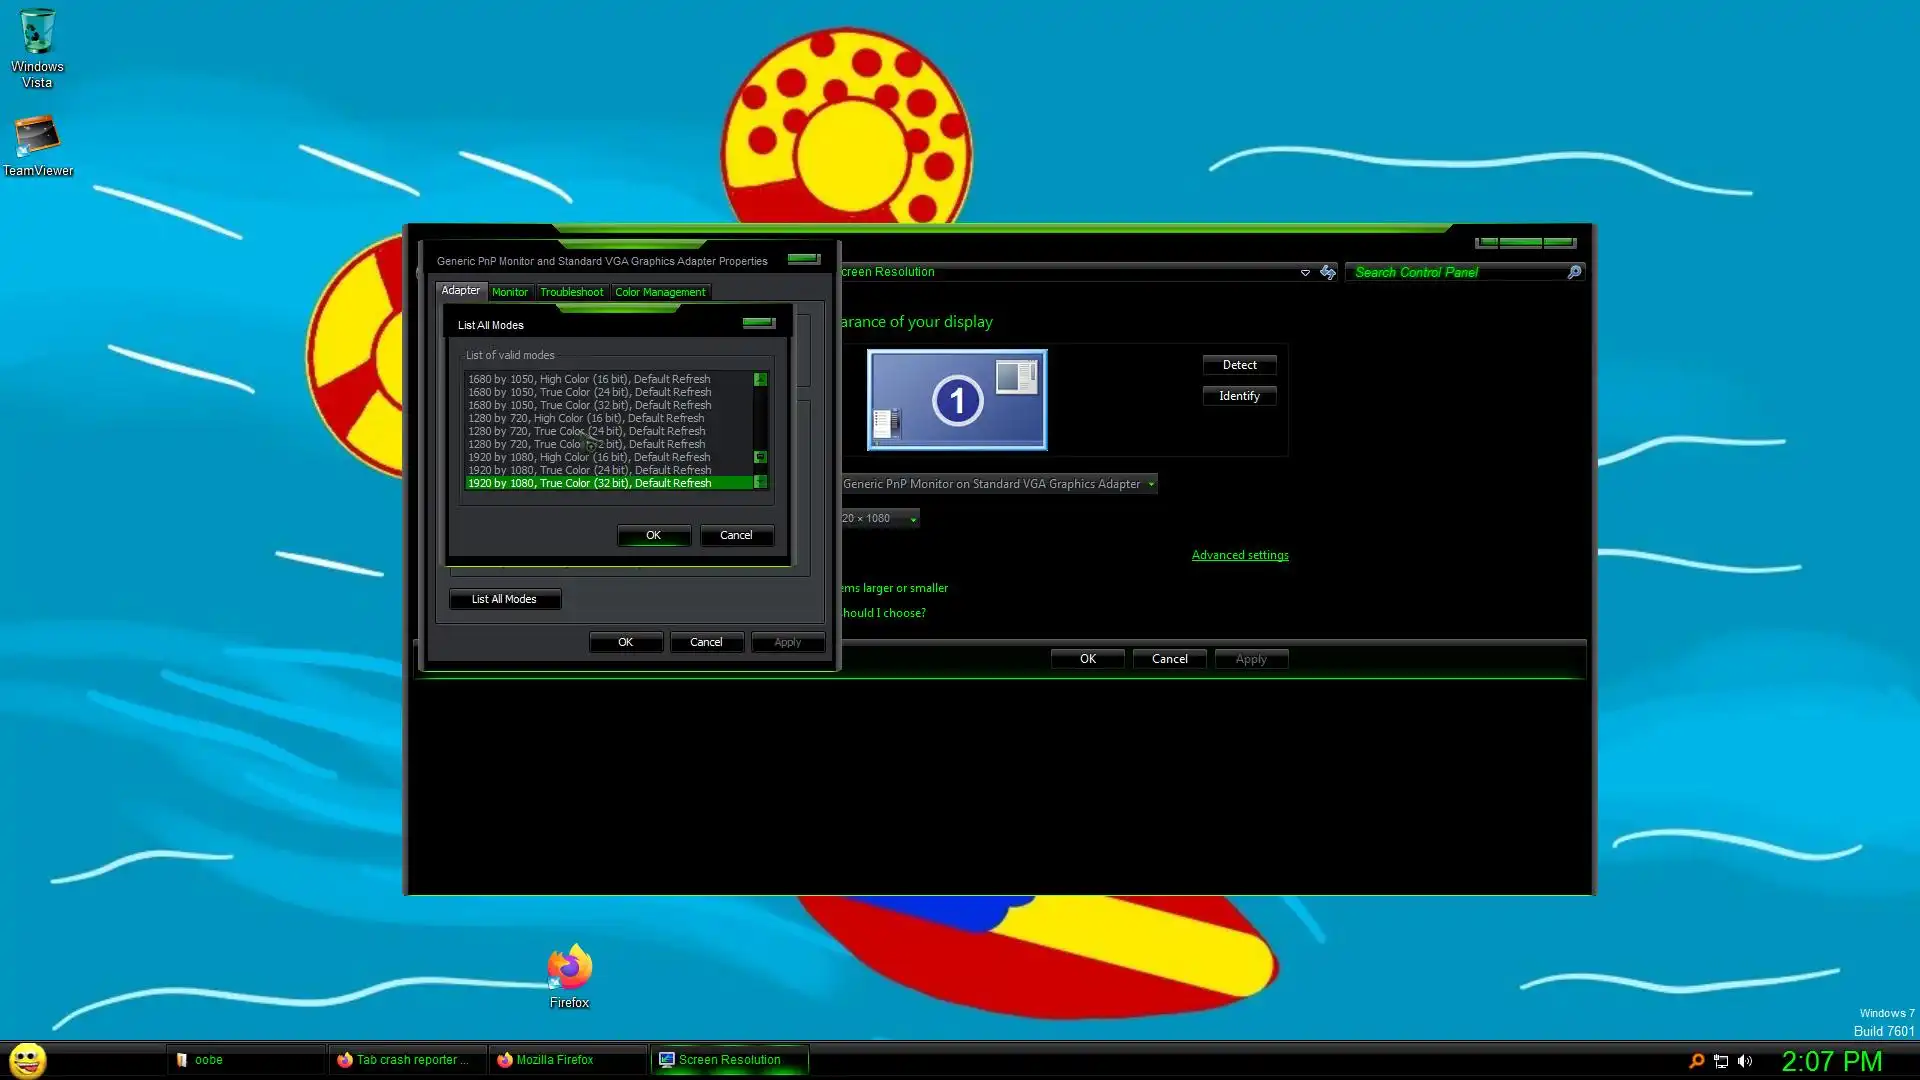This screenshot has width=1920, height=1080.
Task: Click the smiley face Start button
Action: (27, 1060)
